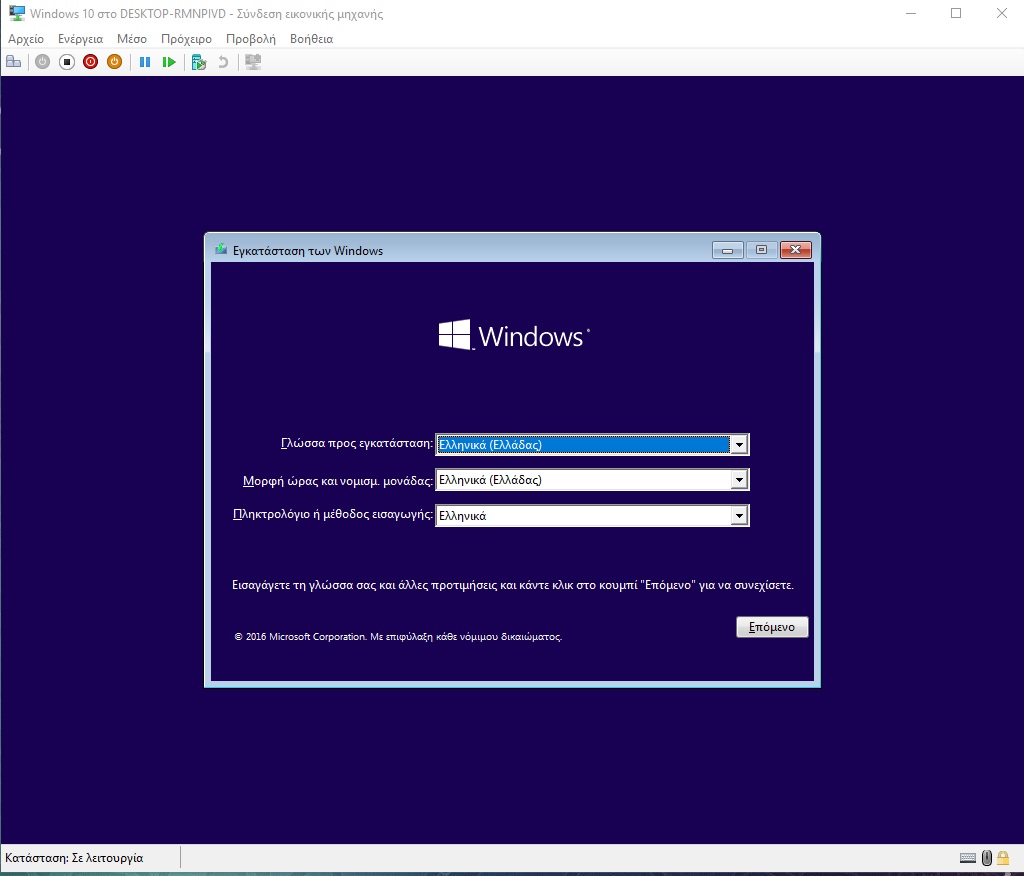Image resolution: width=1024 pixels, height=876 pixels.
Task: Open the Βοήθεια menu
Action: point(312,39)
